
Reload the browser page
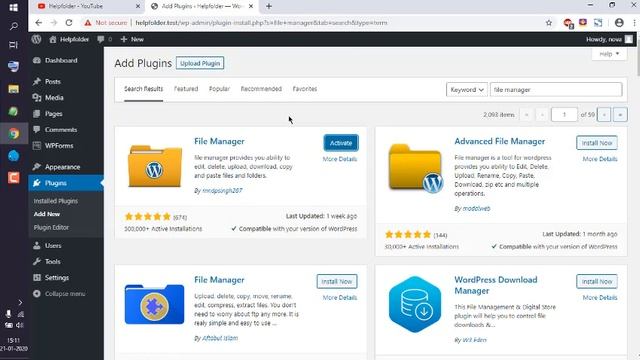pyautogui.click(x=69, y=23)
